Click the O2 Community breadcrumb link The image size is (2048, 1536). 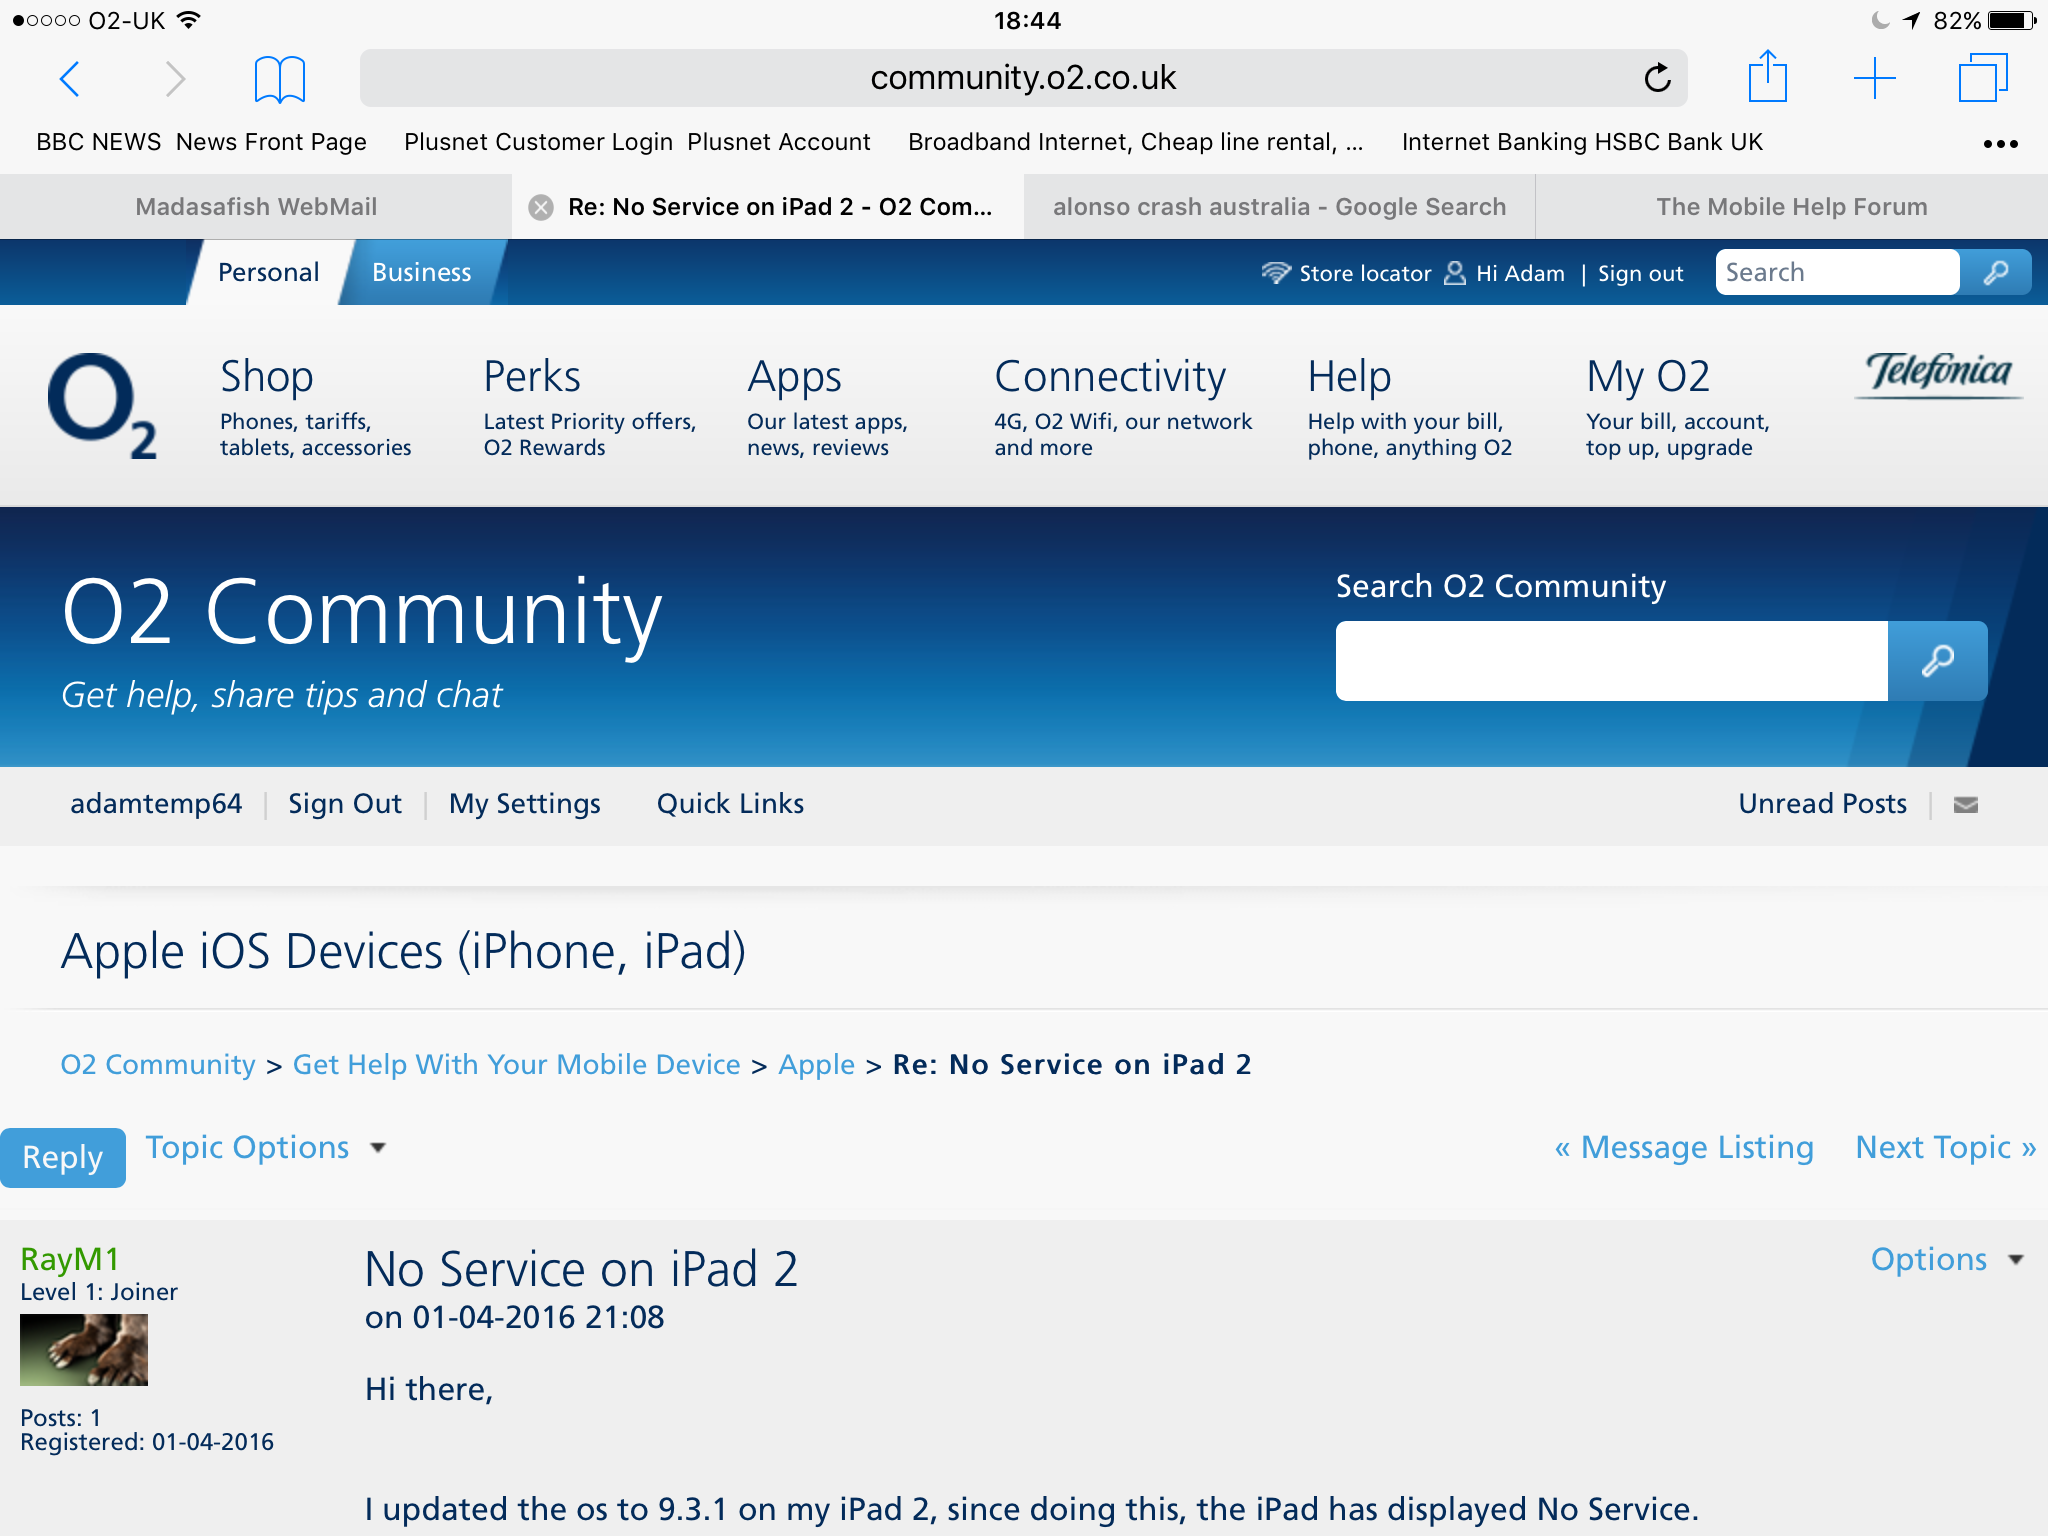158,1064
